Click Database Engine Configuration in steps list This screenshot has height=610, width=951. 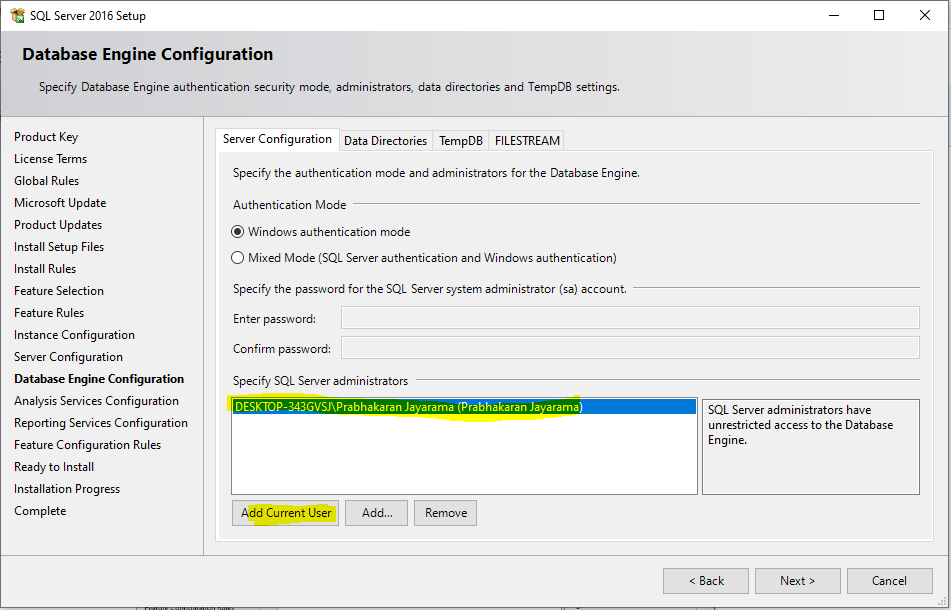pyautogui.click(x=99, y=379)
